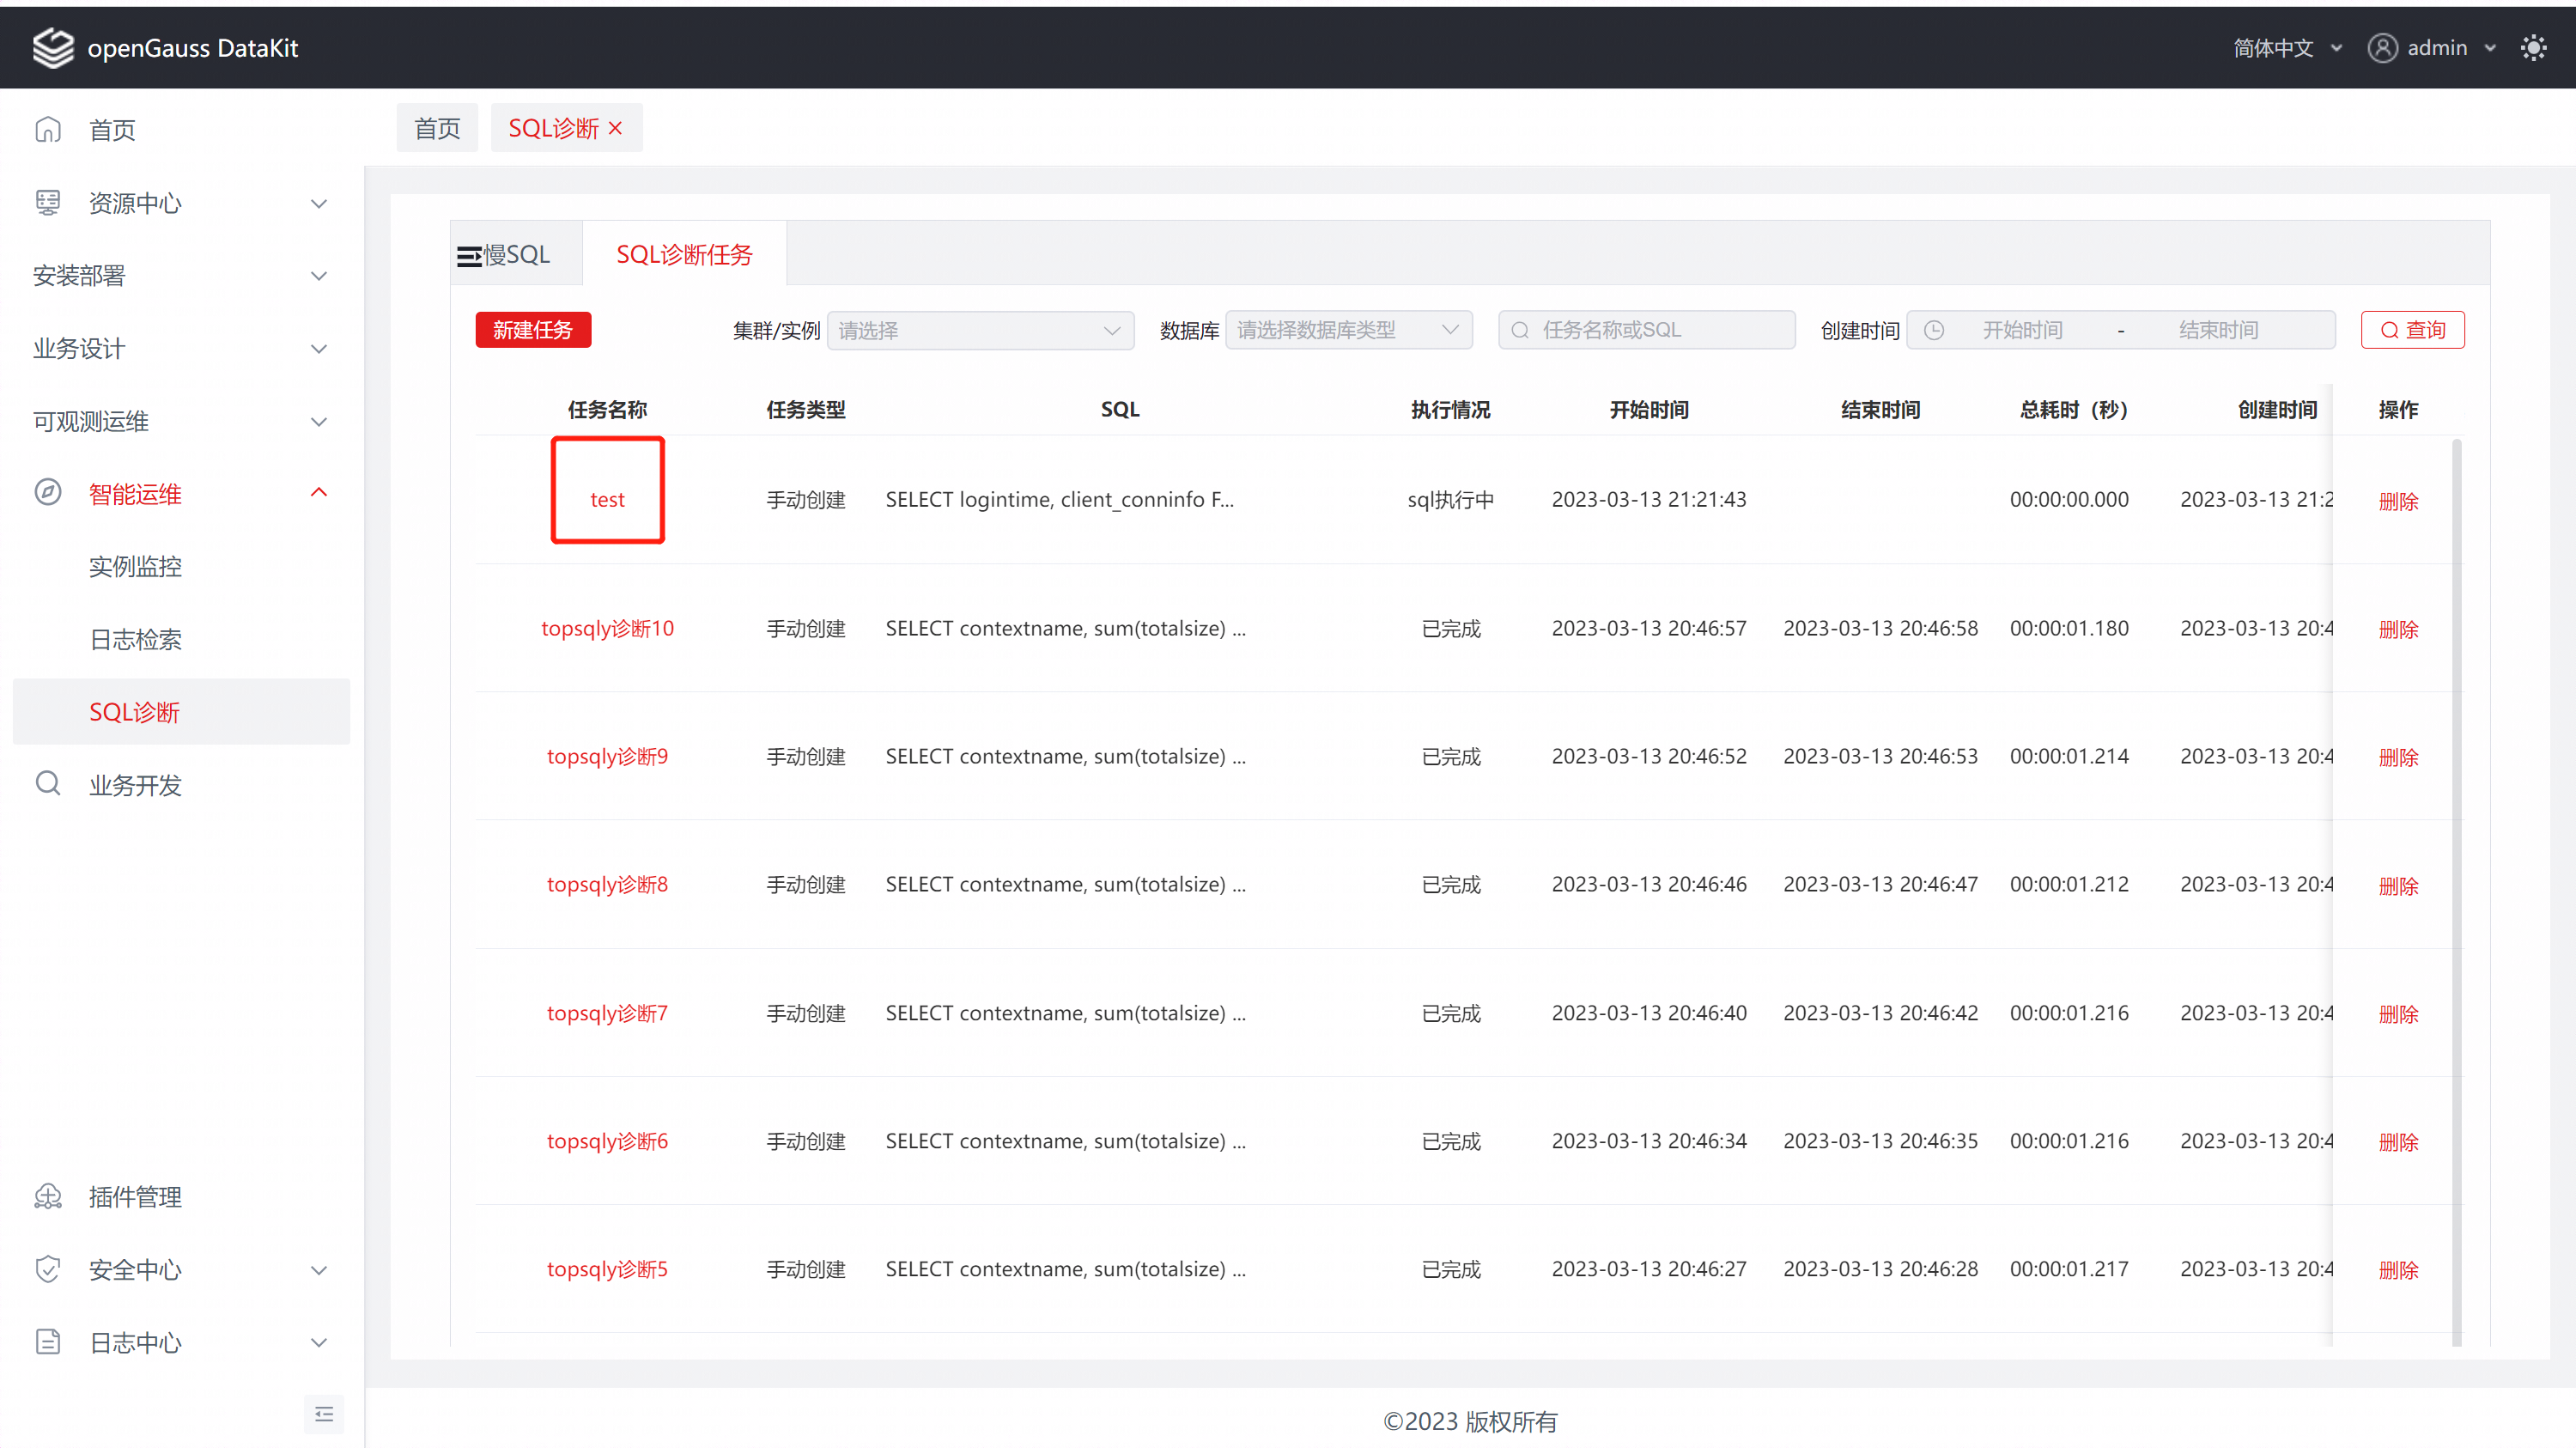This screenshot has width=2576, height=1448.
Task: Click the 新建任务 button
Action: click(532, 330)
